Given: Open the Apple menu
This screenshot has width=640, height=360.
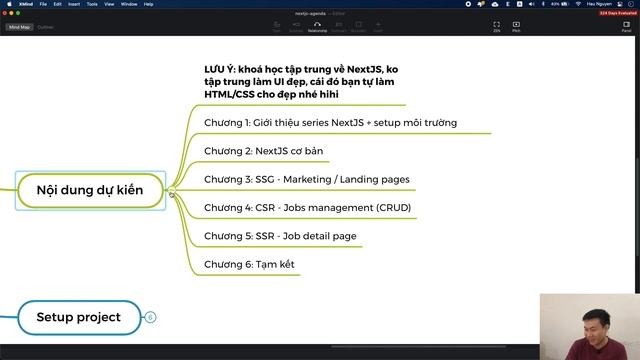Looking at the screenshot, I should 9,4.
